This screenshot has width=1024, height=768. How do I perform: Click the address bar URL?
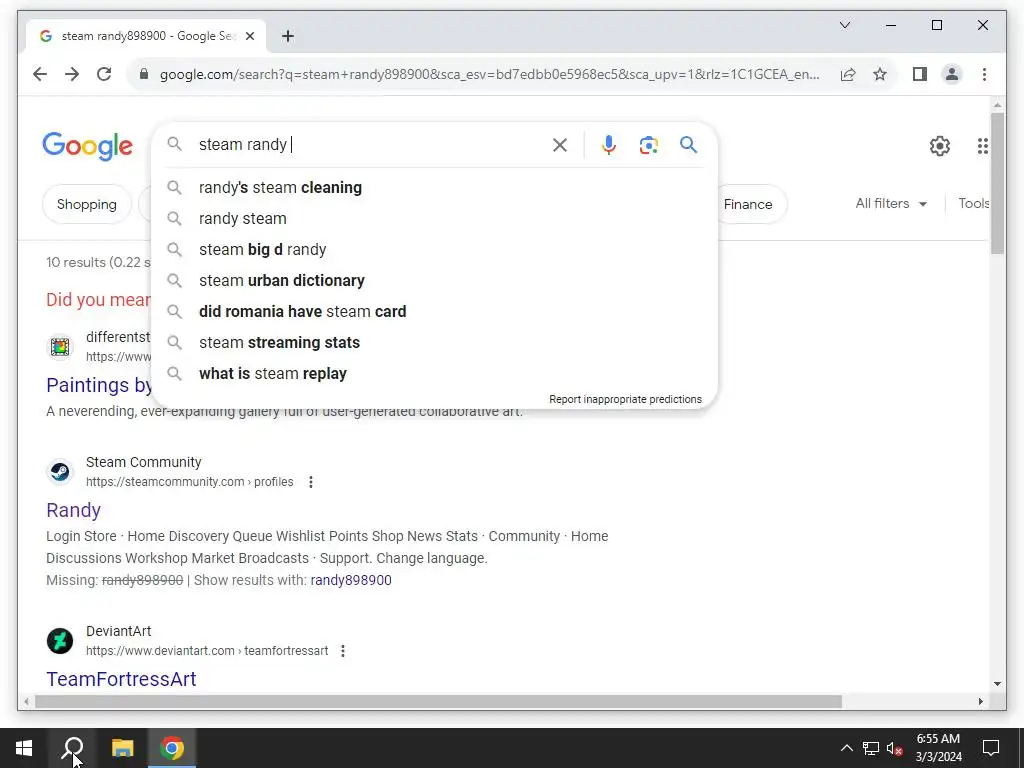click(489, 74)
